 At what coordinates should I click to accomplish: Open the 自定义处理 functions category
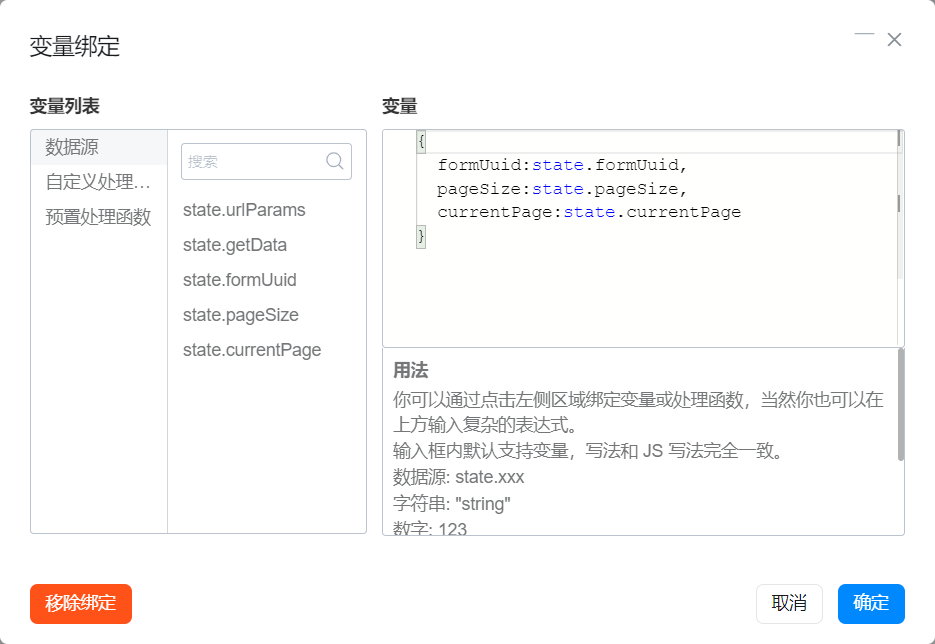[x=99, y=182]
